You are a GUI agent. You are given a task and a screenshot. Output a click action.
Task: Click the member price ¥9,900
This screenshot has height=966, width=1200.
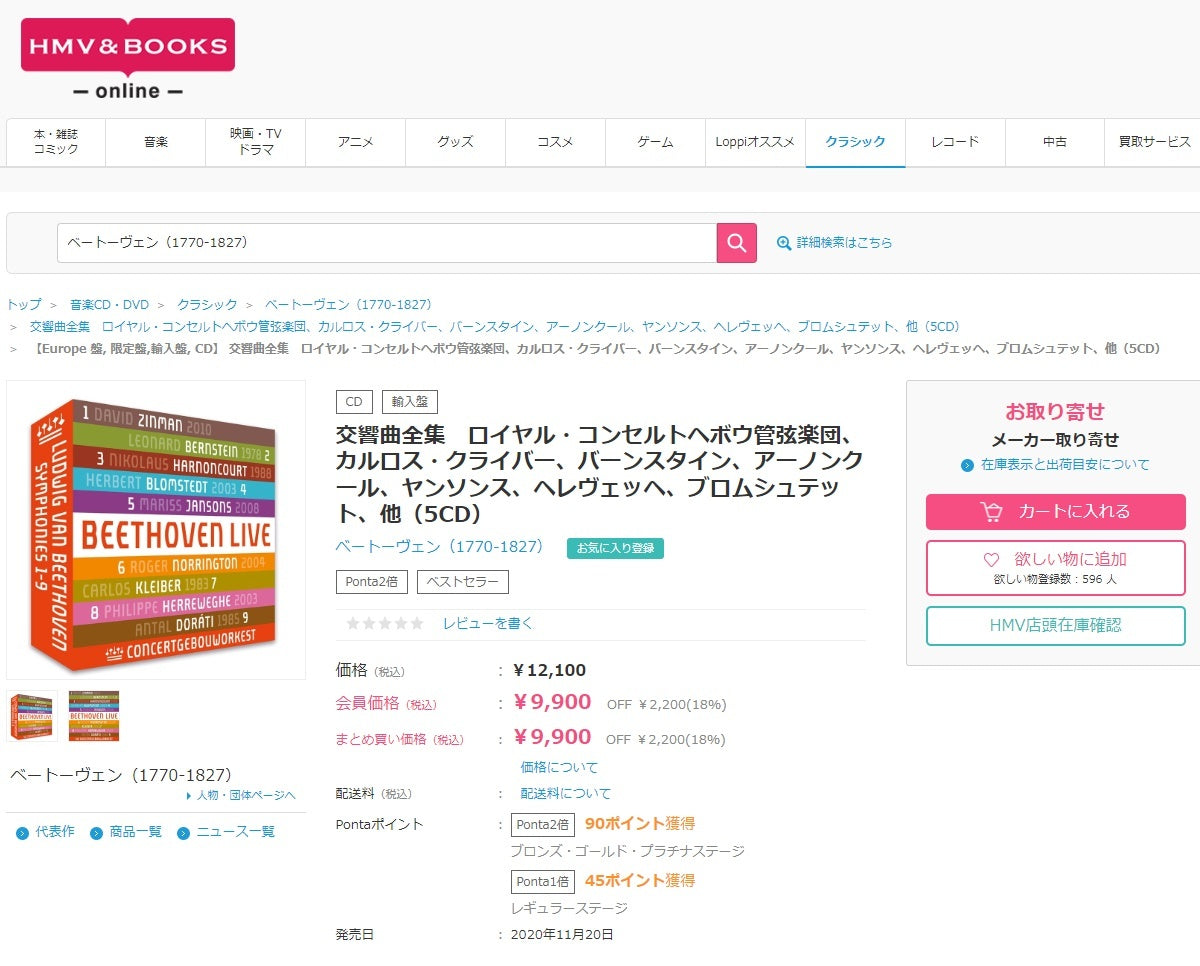point(552,702)
